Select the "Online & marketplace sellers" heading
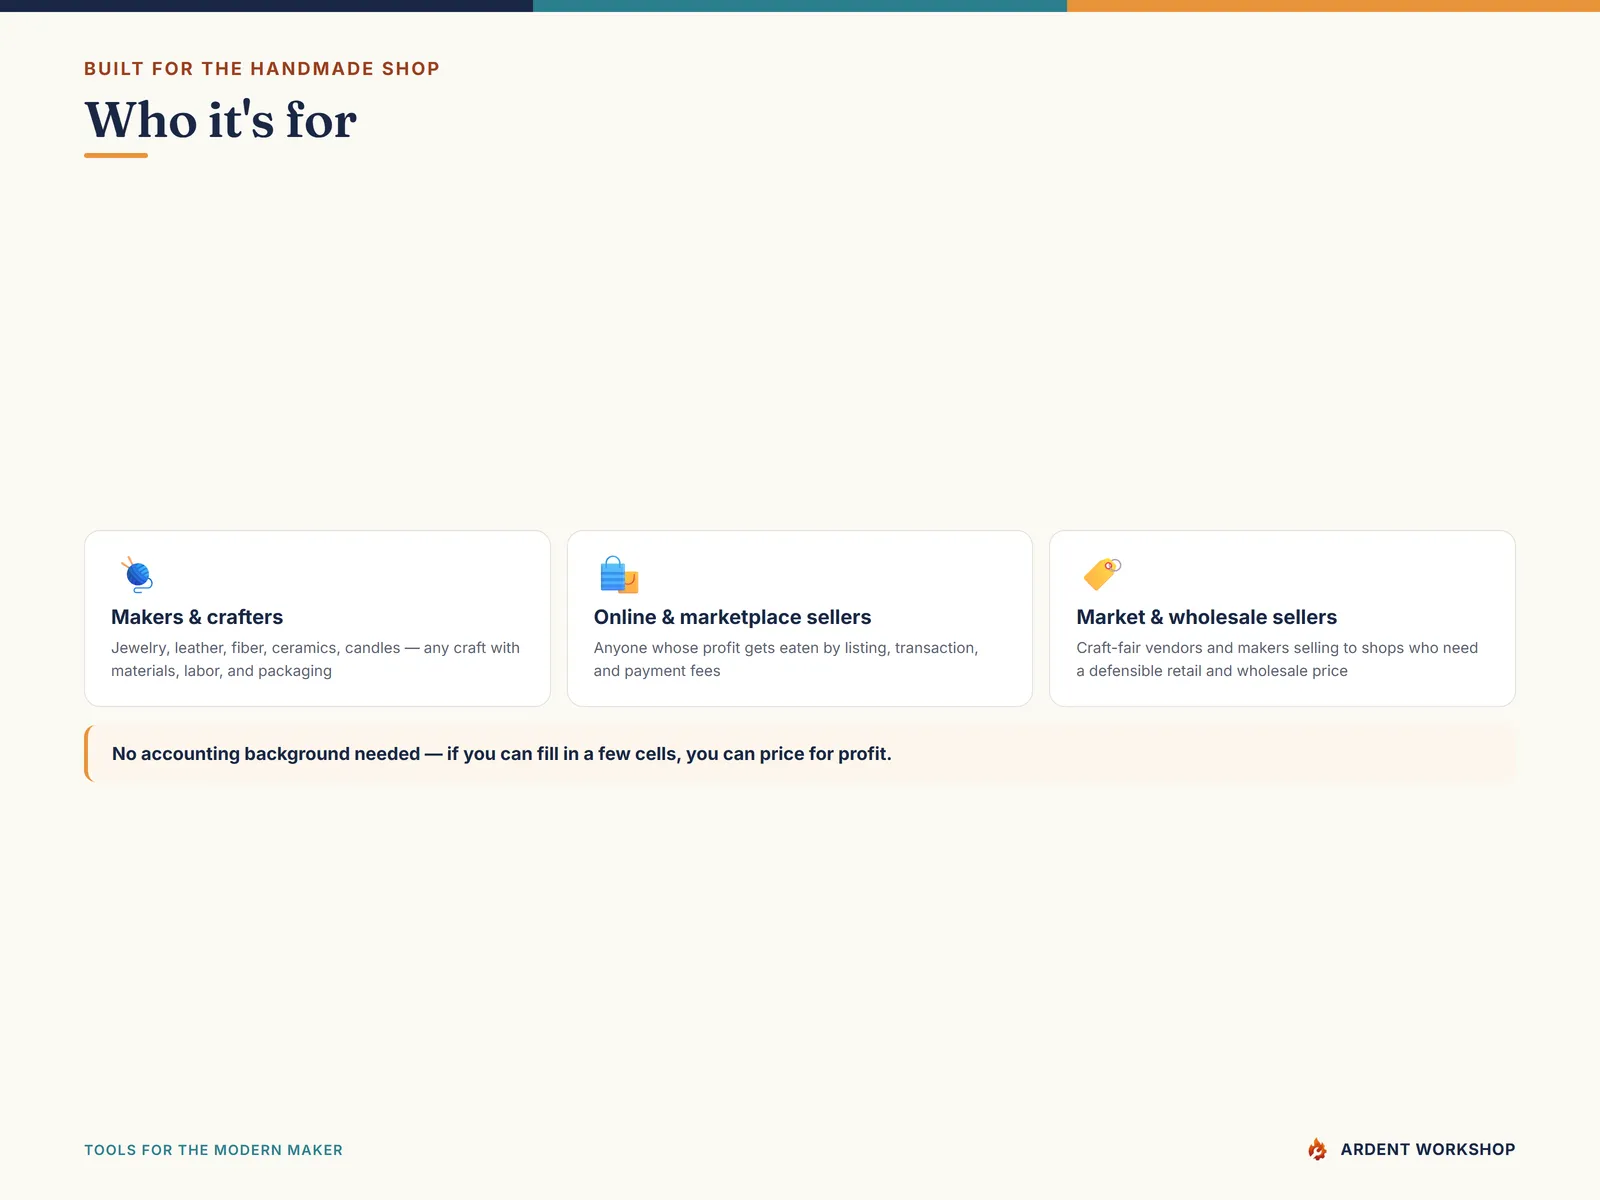 click(732, 617)
